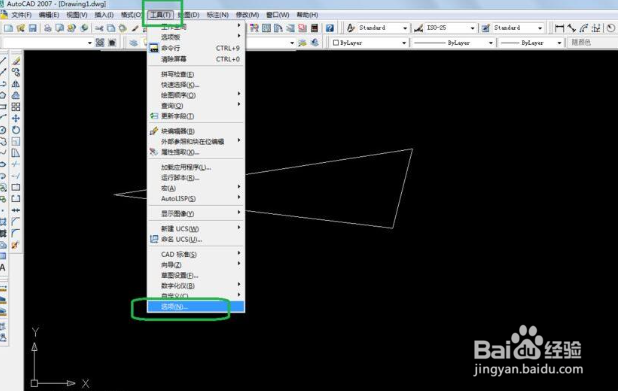Click the New drawing icon
This screenshot has height=391, width=618.
(x=8, y=28)
